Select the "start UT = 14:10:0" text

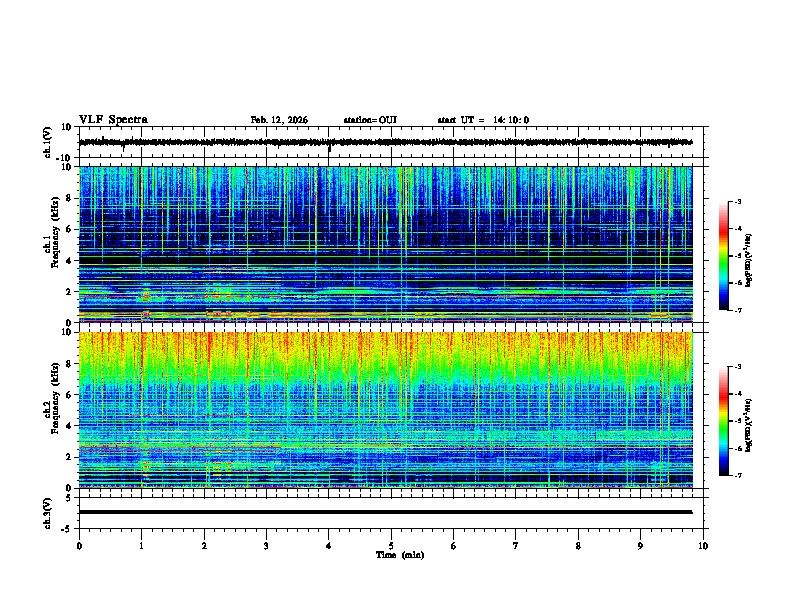point(483,120)
